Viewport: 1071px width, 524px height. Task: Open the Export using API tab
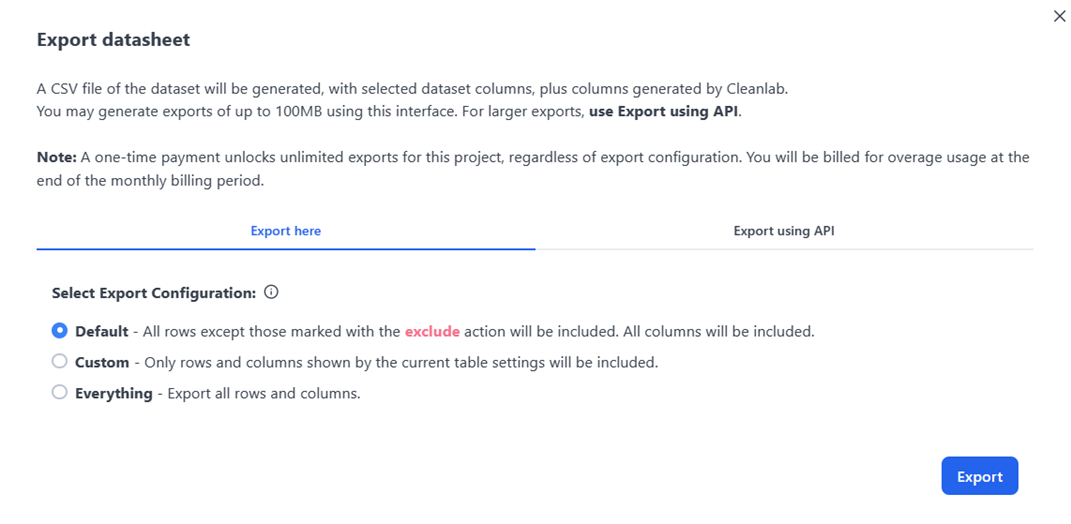click(x=784, y=231)
